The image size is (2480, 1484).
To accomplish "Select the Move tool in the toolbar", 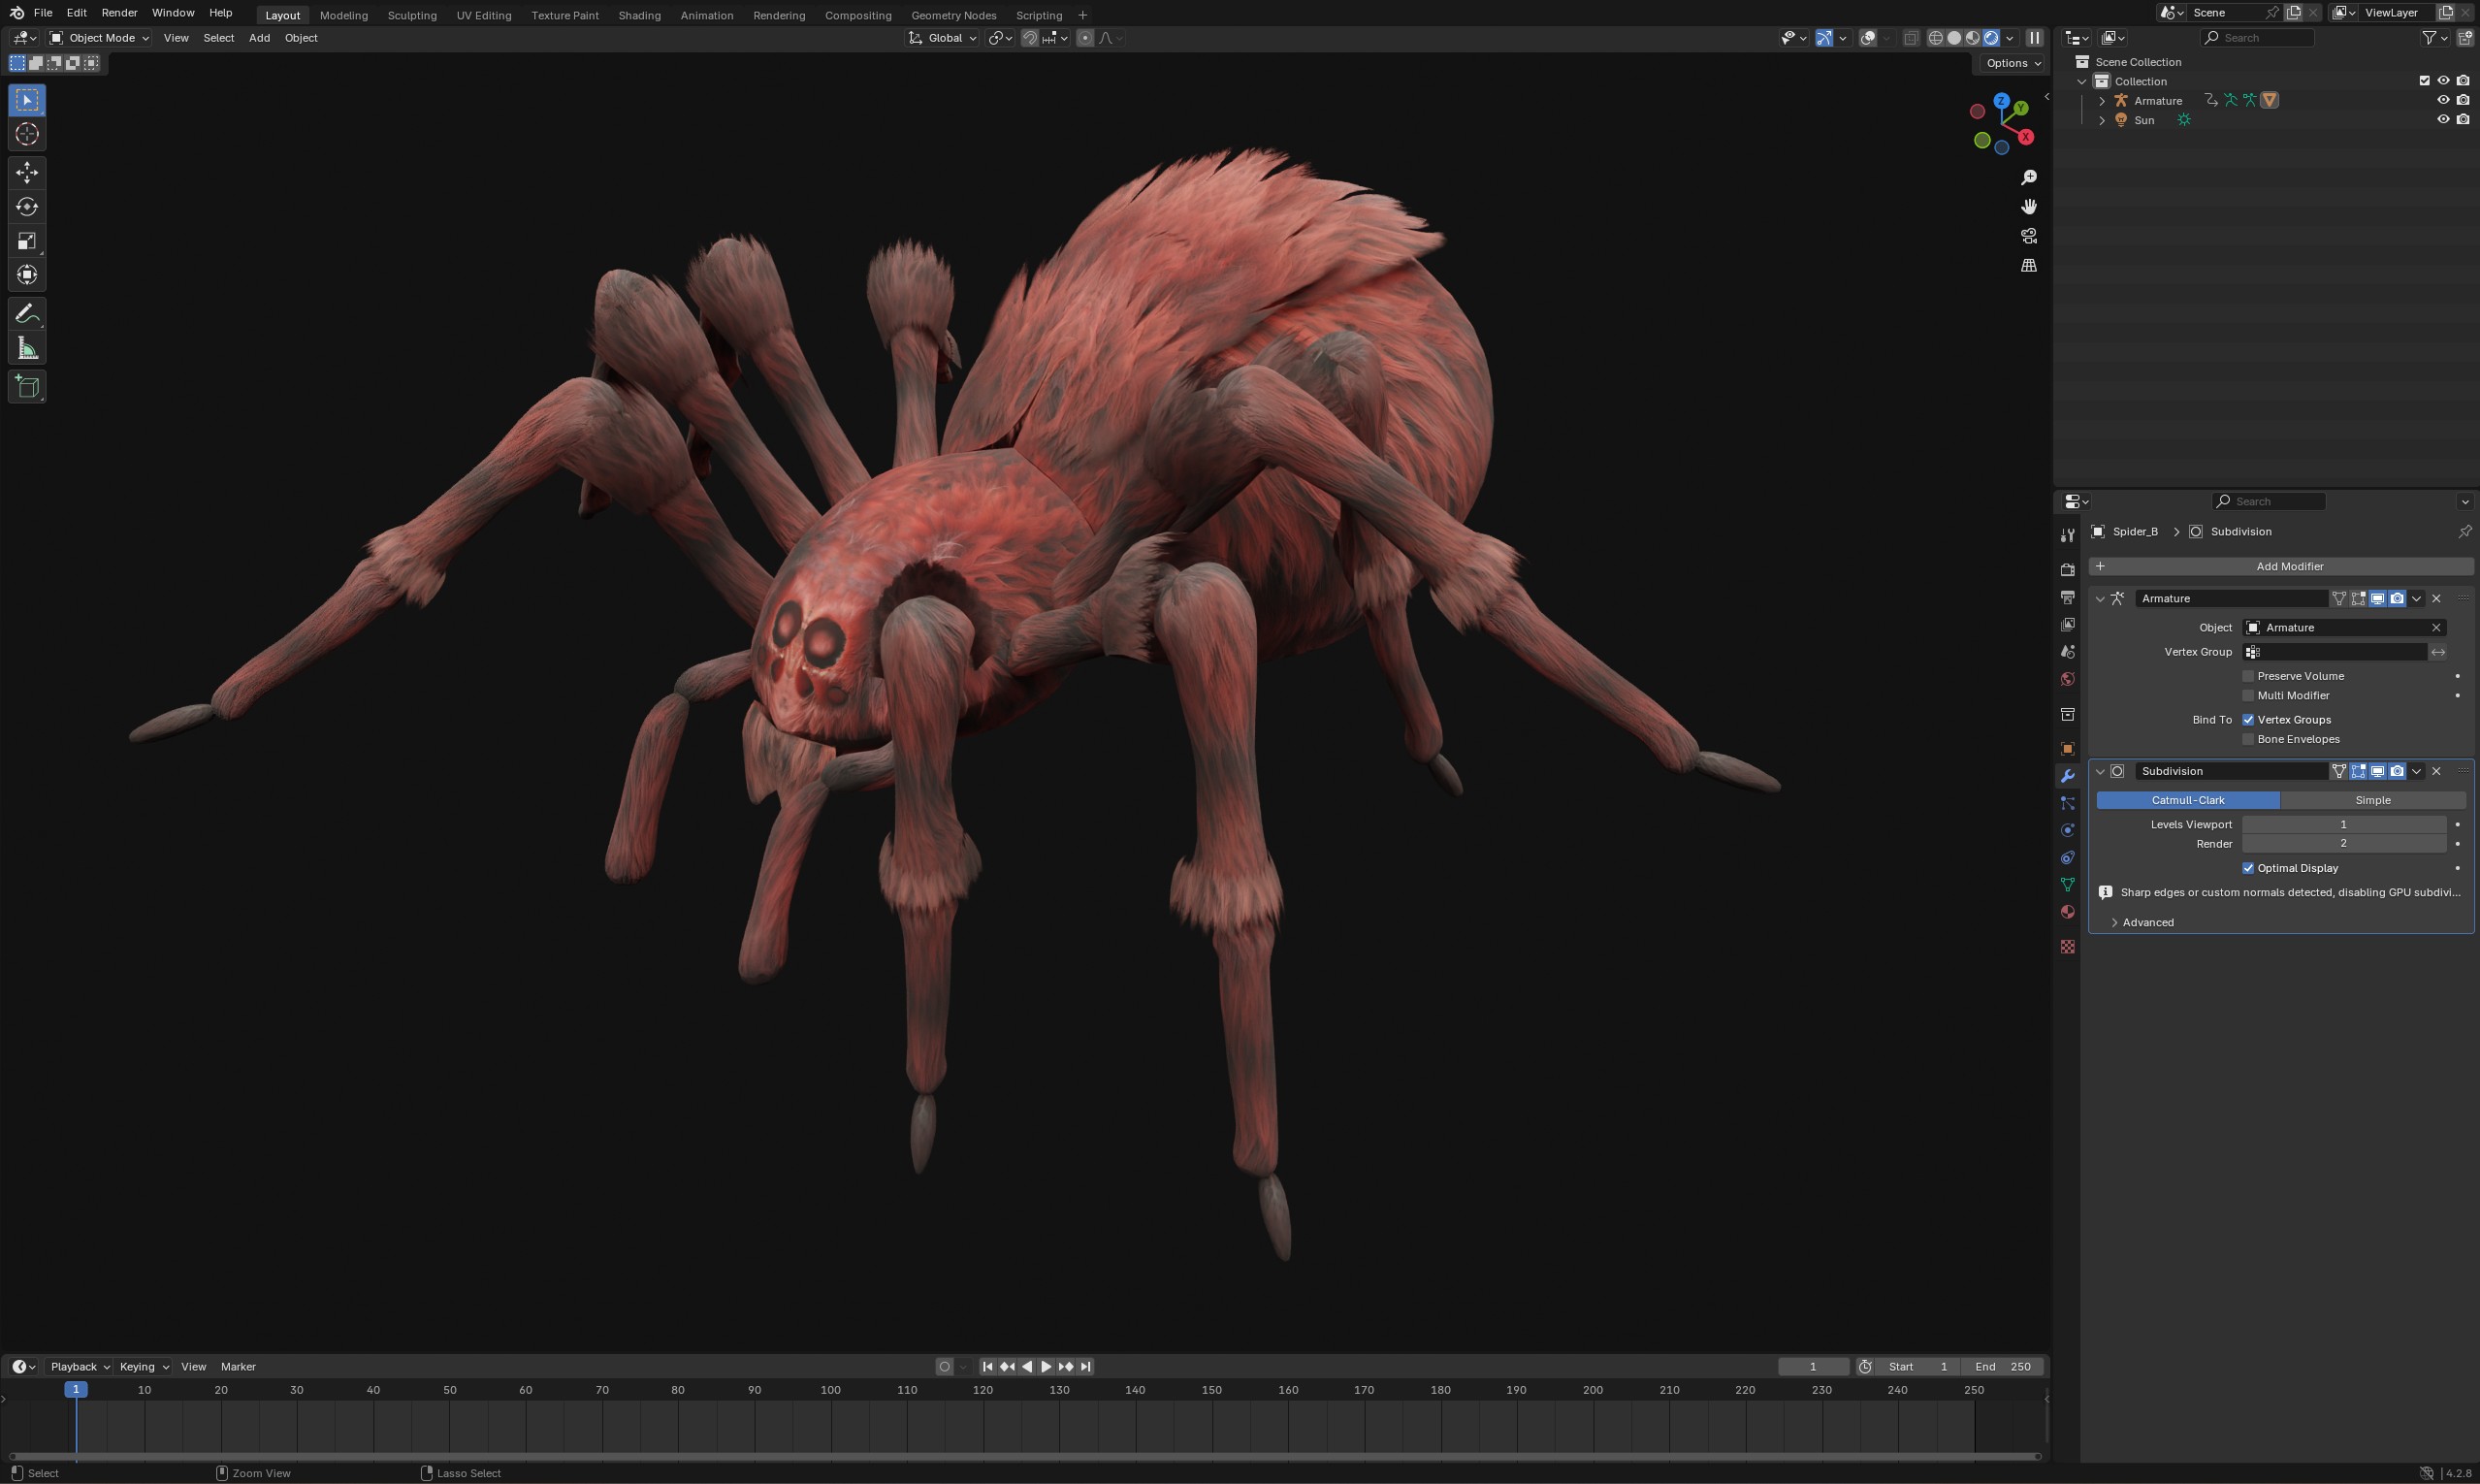I will [26, 172].
